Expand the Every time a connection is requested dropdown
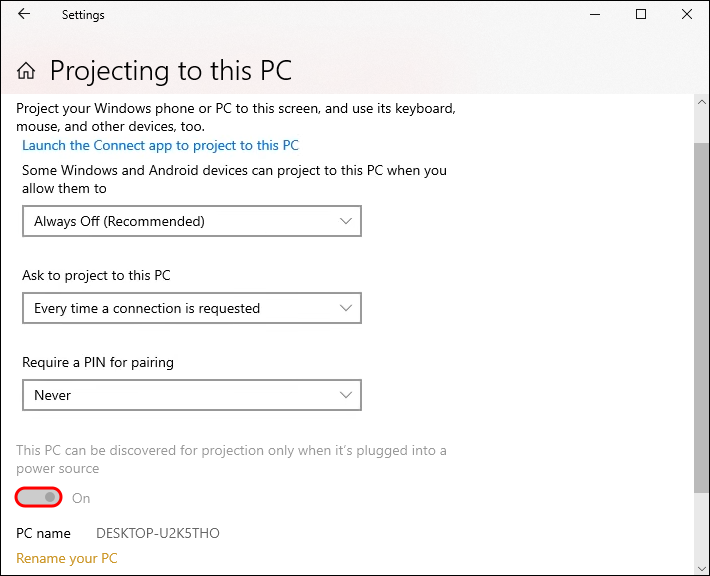710x576 pixels. pyautogui.click(x=191, y=308)
